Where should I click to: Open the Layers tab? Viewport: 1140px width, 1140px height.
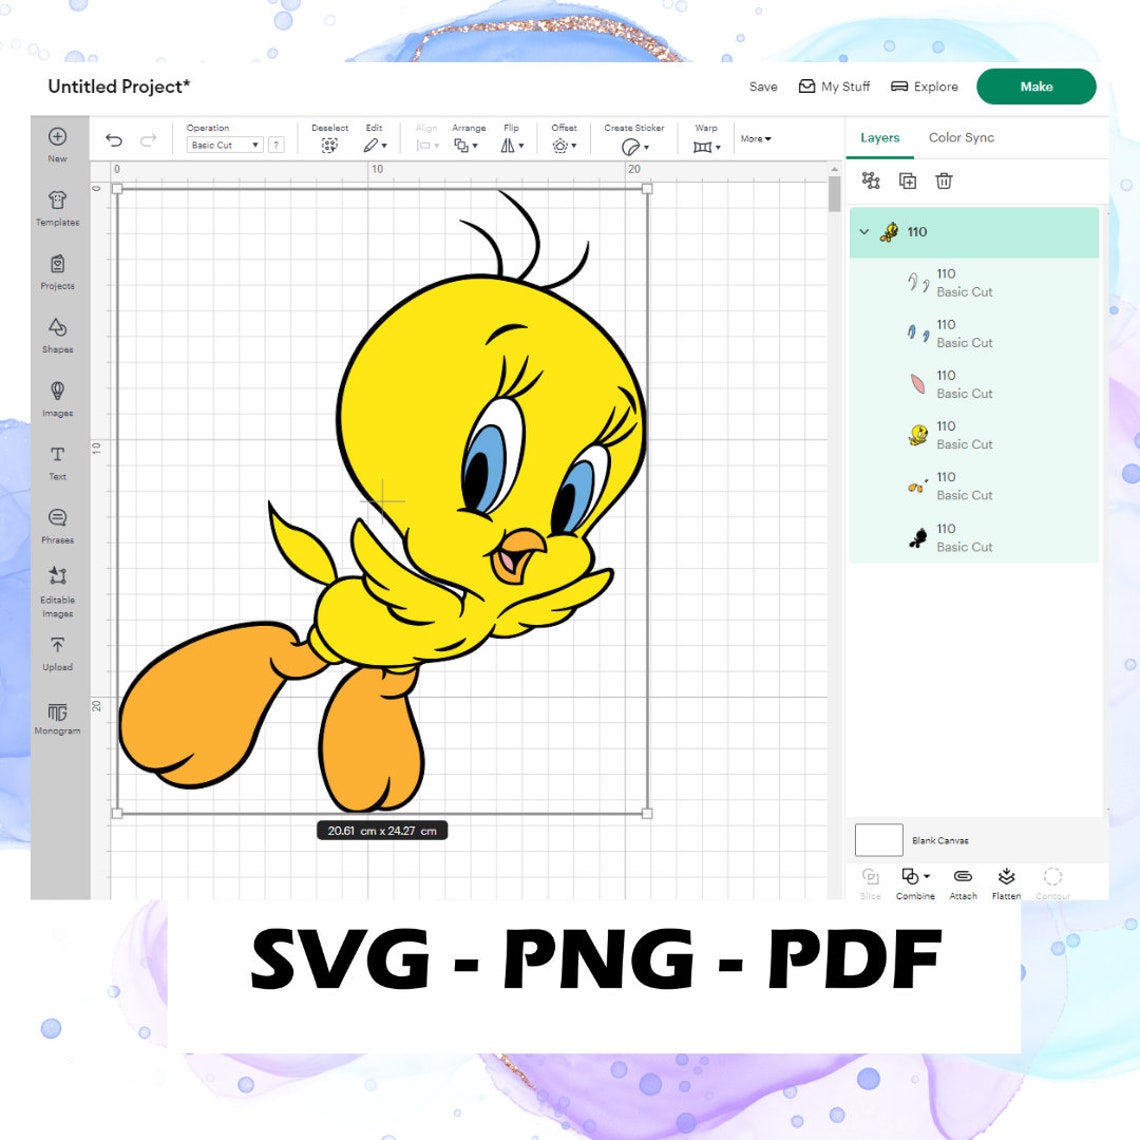pos(879,137)
